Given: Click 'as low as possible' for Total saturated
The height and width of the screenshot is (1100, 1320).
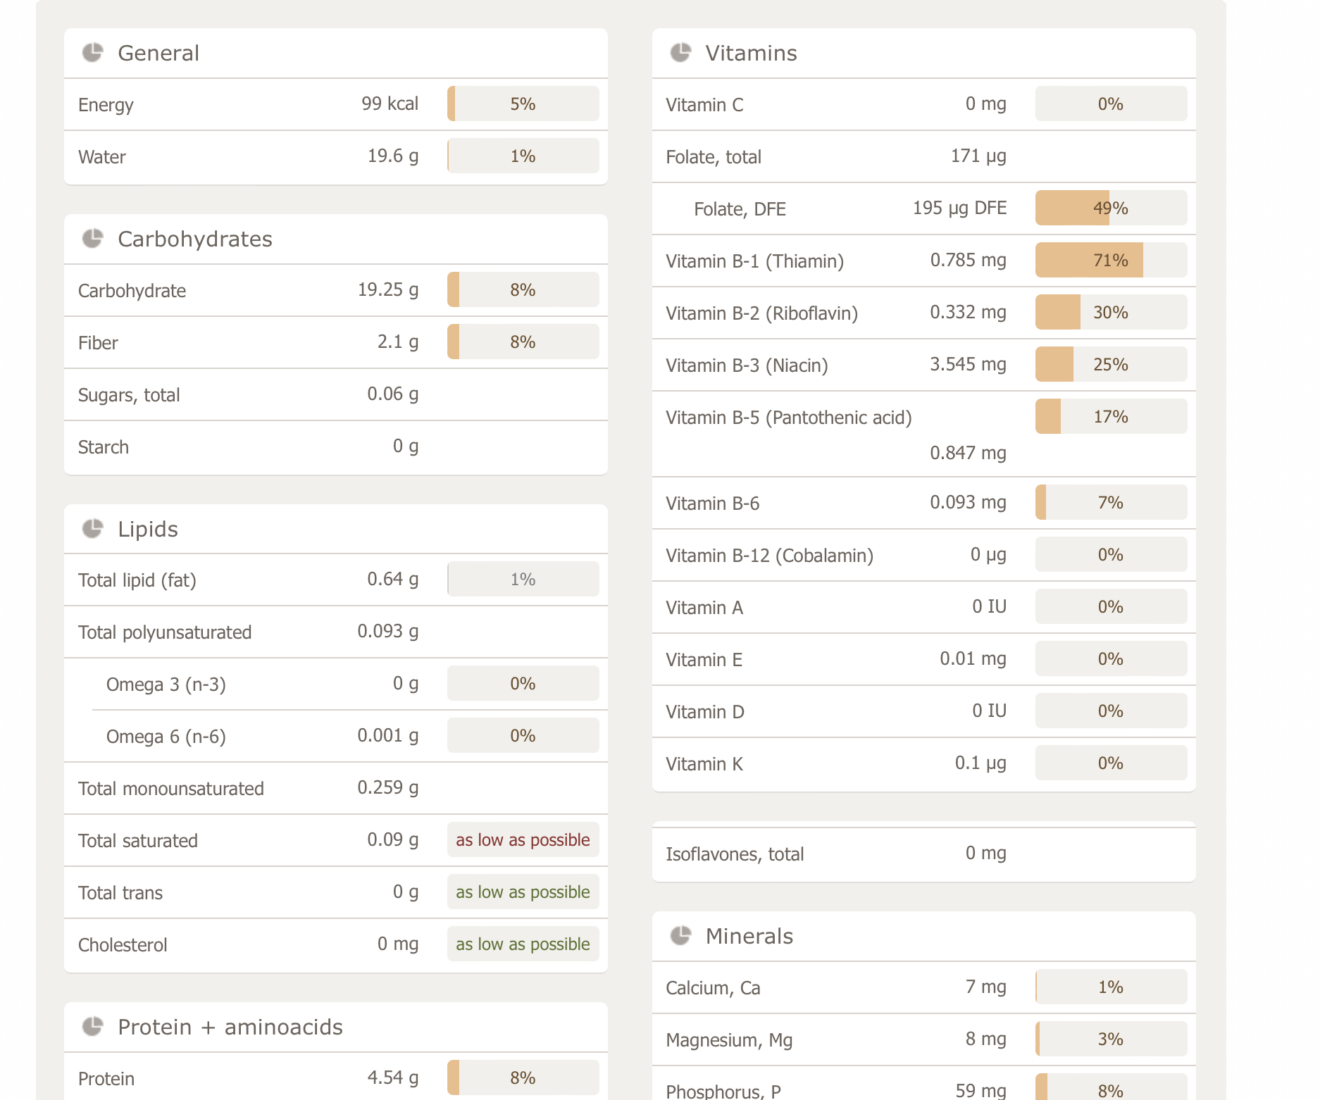Looking at the screenshot, I should point(522,839).
